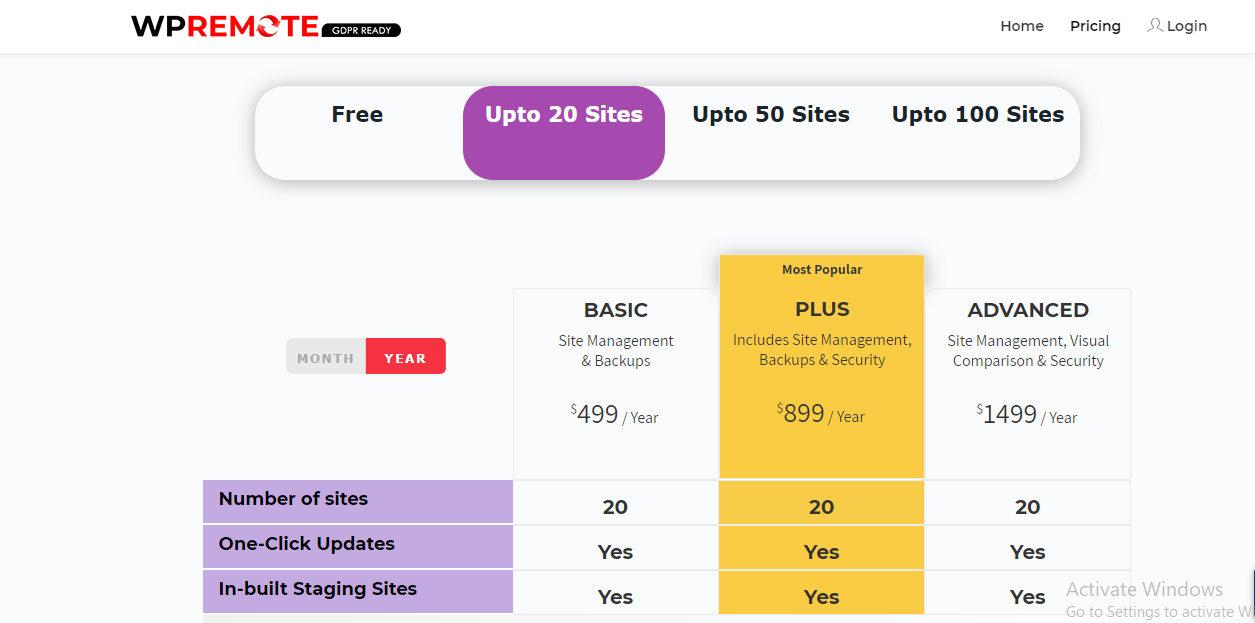The height and width of the screenshot is (623, 1255).
Task: Click the PLUS description mentioning Backups & Security
Action: (x=822, y=350)
